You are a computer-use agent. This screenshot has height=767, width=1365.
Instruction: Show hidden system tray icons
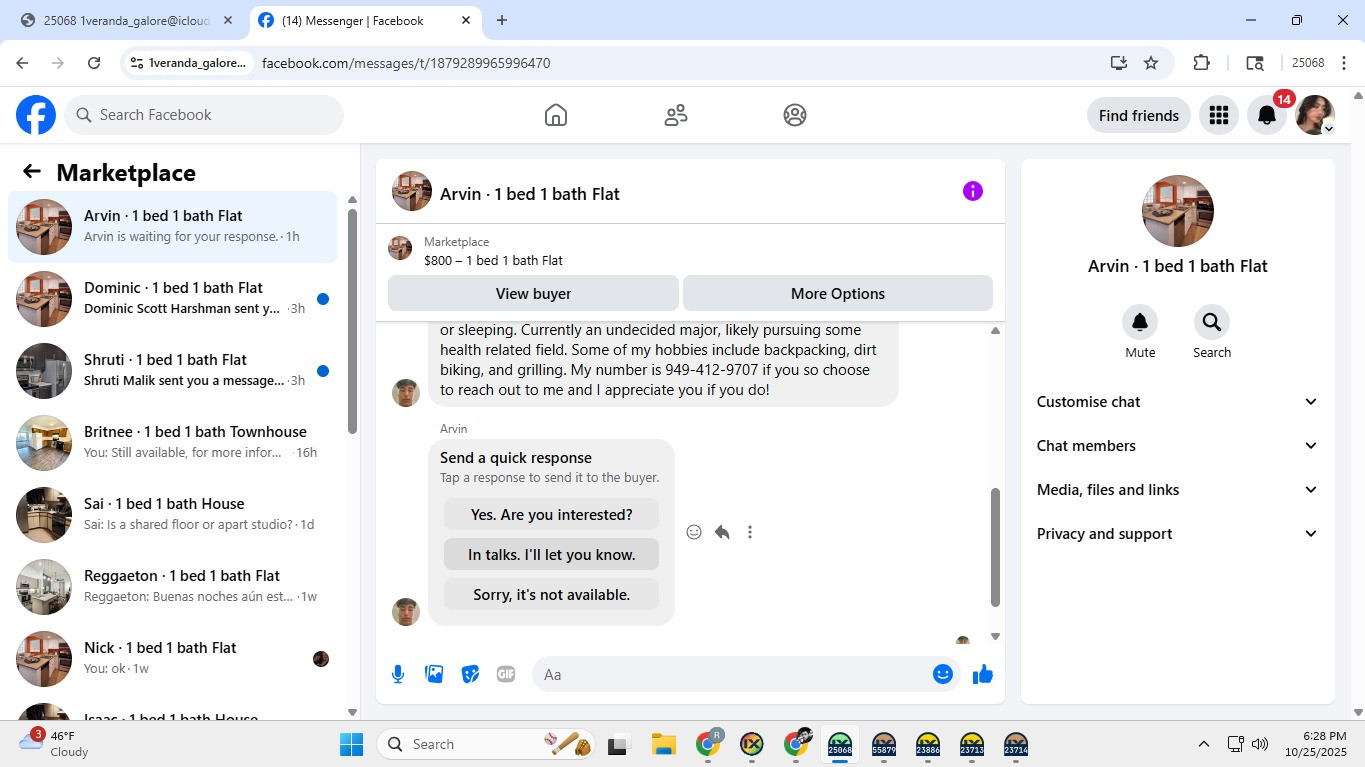tap(1204, 744)
